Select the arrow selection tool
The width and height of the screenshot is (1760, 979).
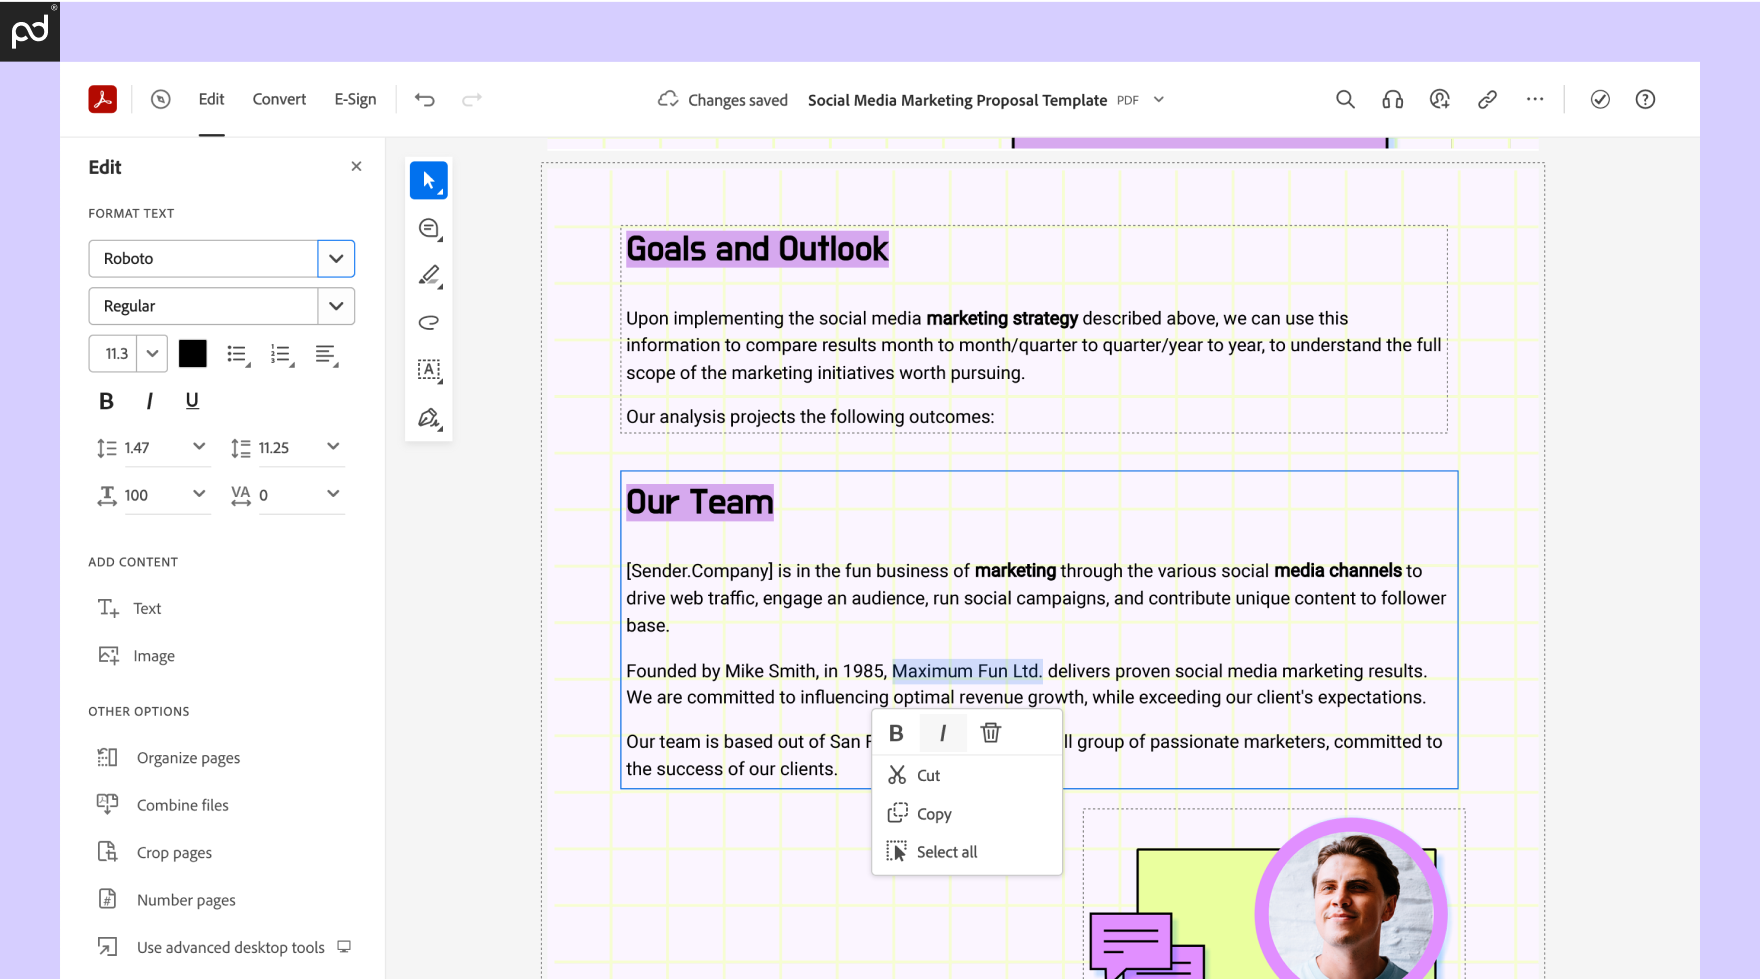coord(428,181)
